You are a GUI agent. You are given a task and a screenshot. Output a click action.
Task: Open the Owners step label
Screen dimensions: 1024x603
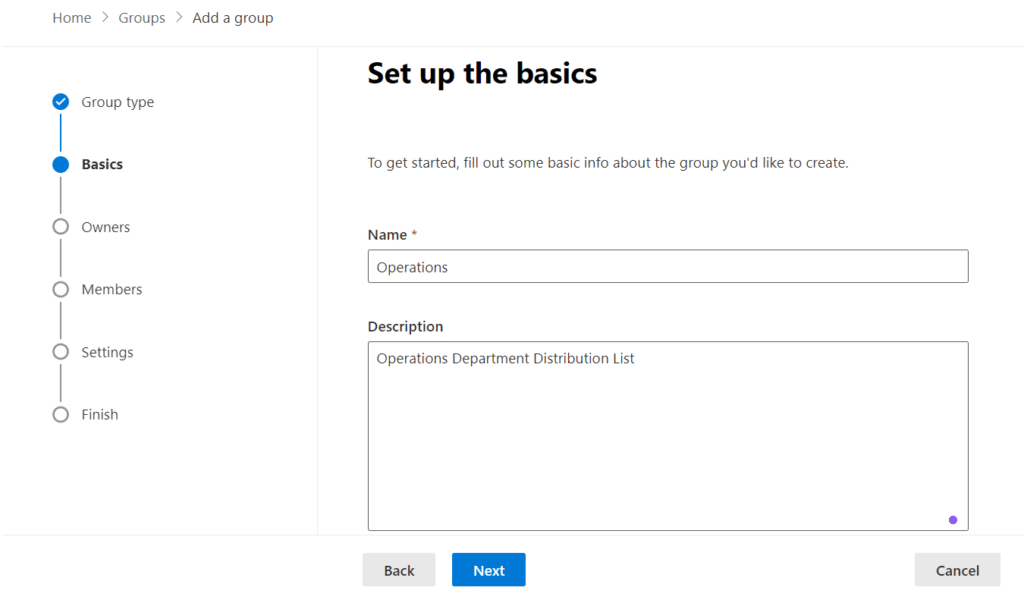[106, 227]
